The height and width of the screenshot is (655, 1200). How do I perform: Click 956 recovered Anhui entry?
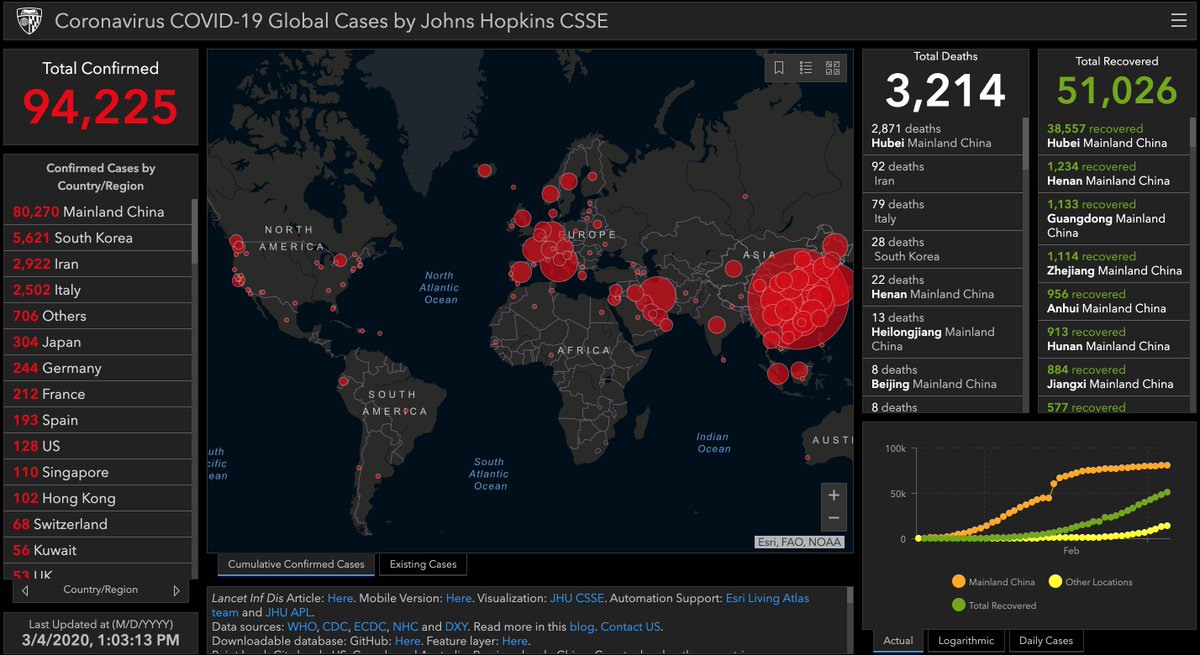click(x=1113, y=302)
